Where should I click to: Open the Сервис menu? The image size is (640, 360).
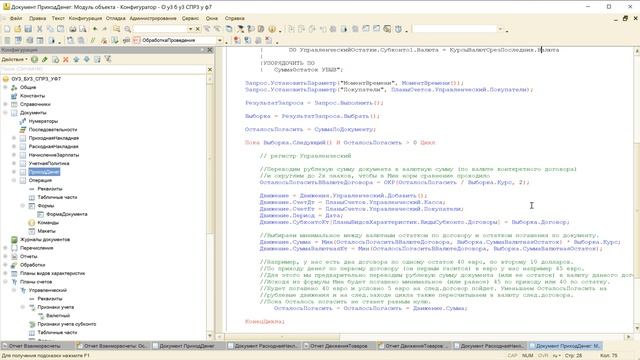190,18
